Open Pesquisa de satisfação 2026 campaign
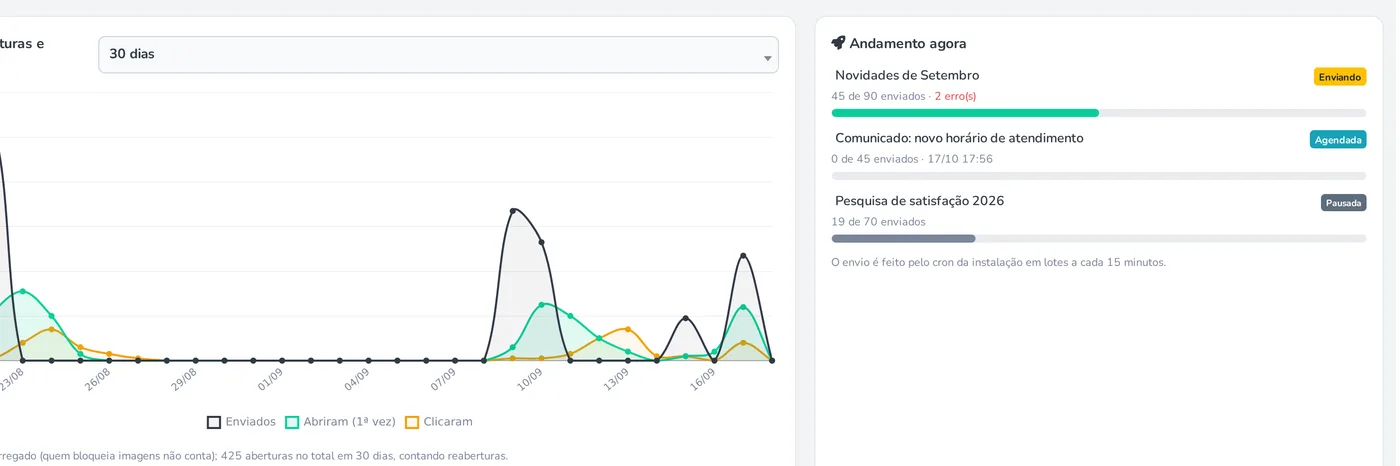The height and width of the screenshot is (466, 1400). point(919,201)
